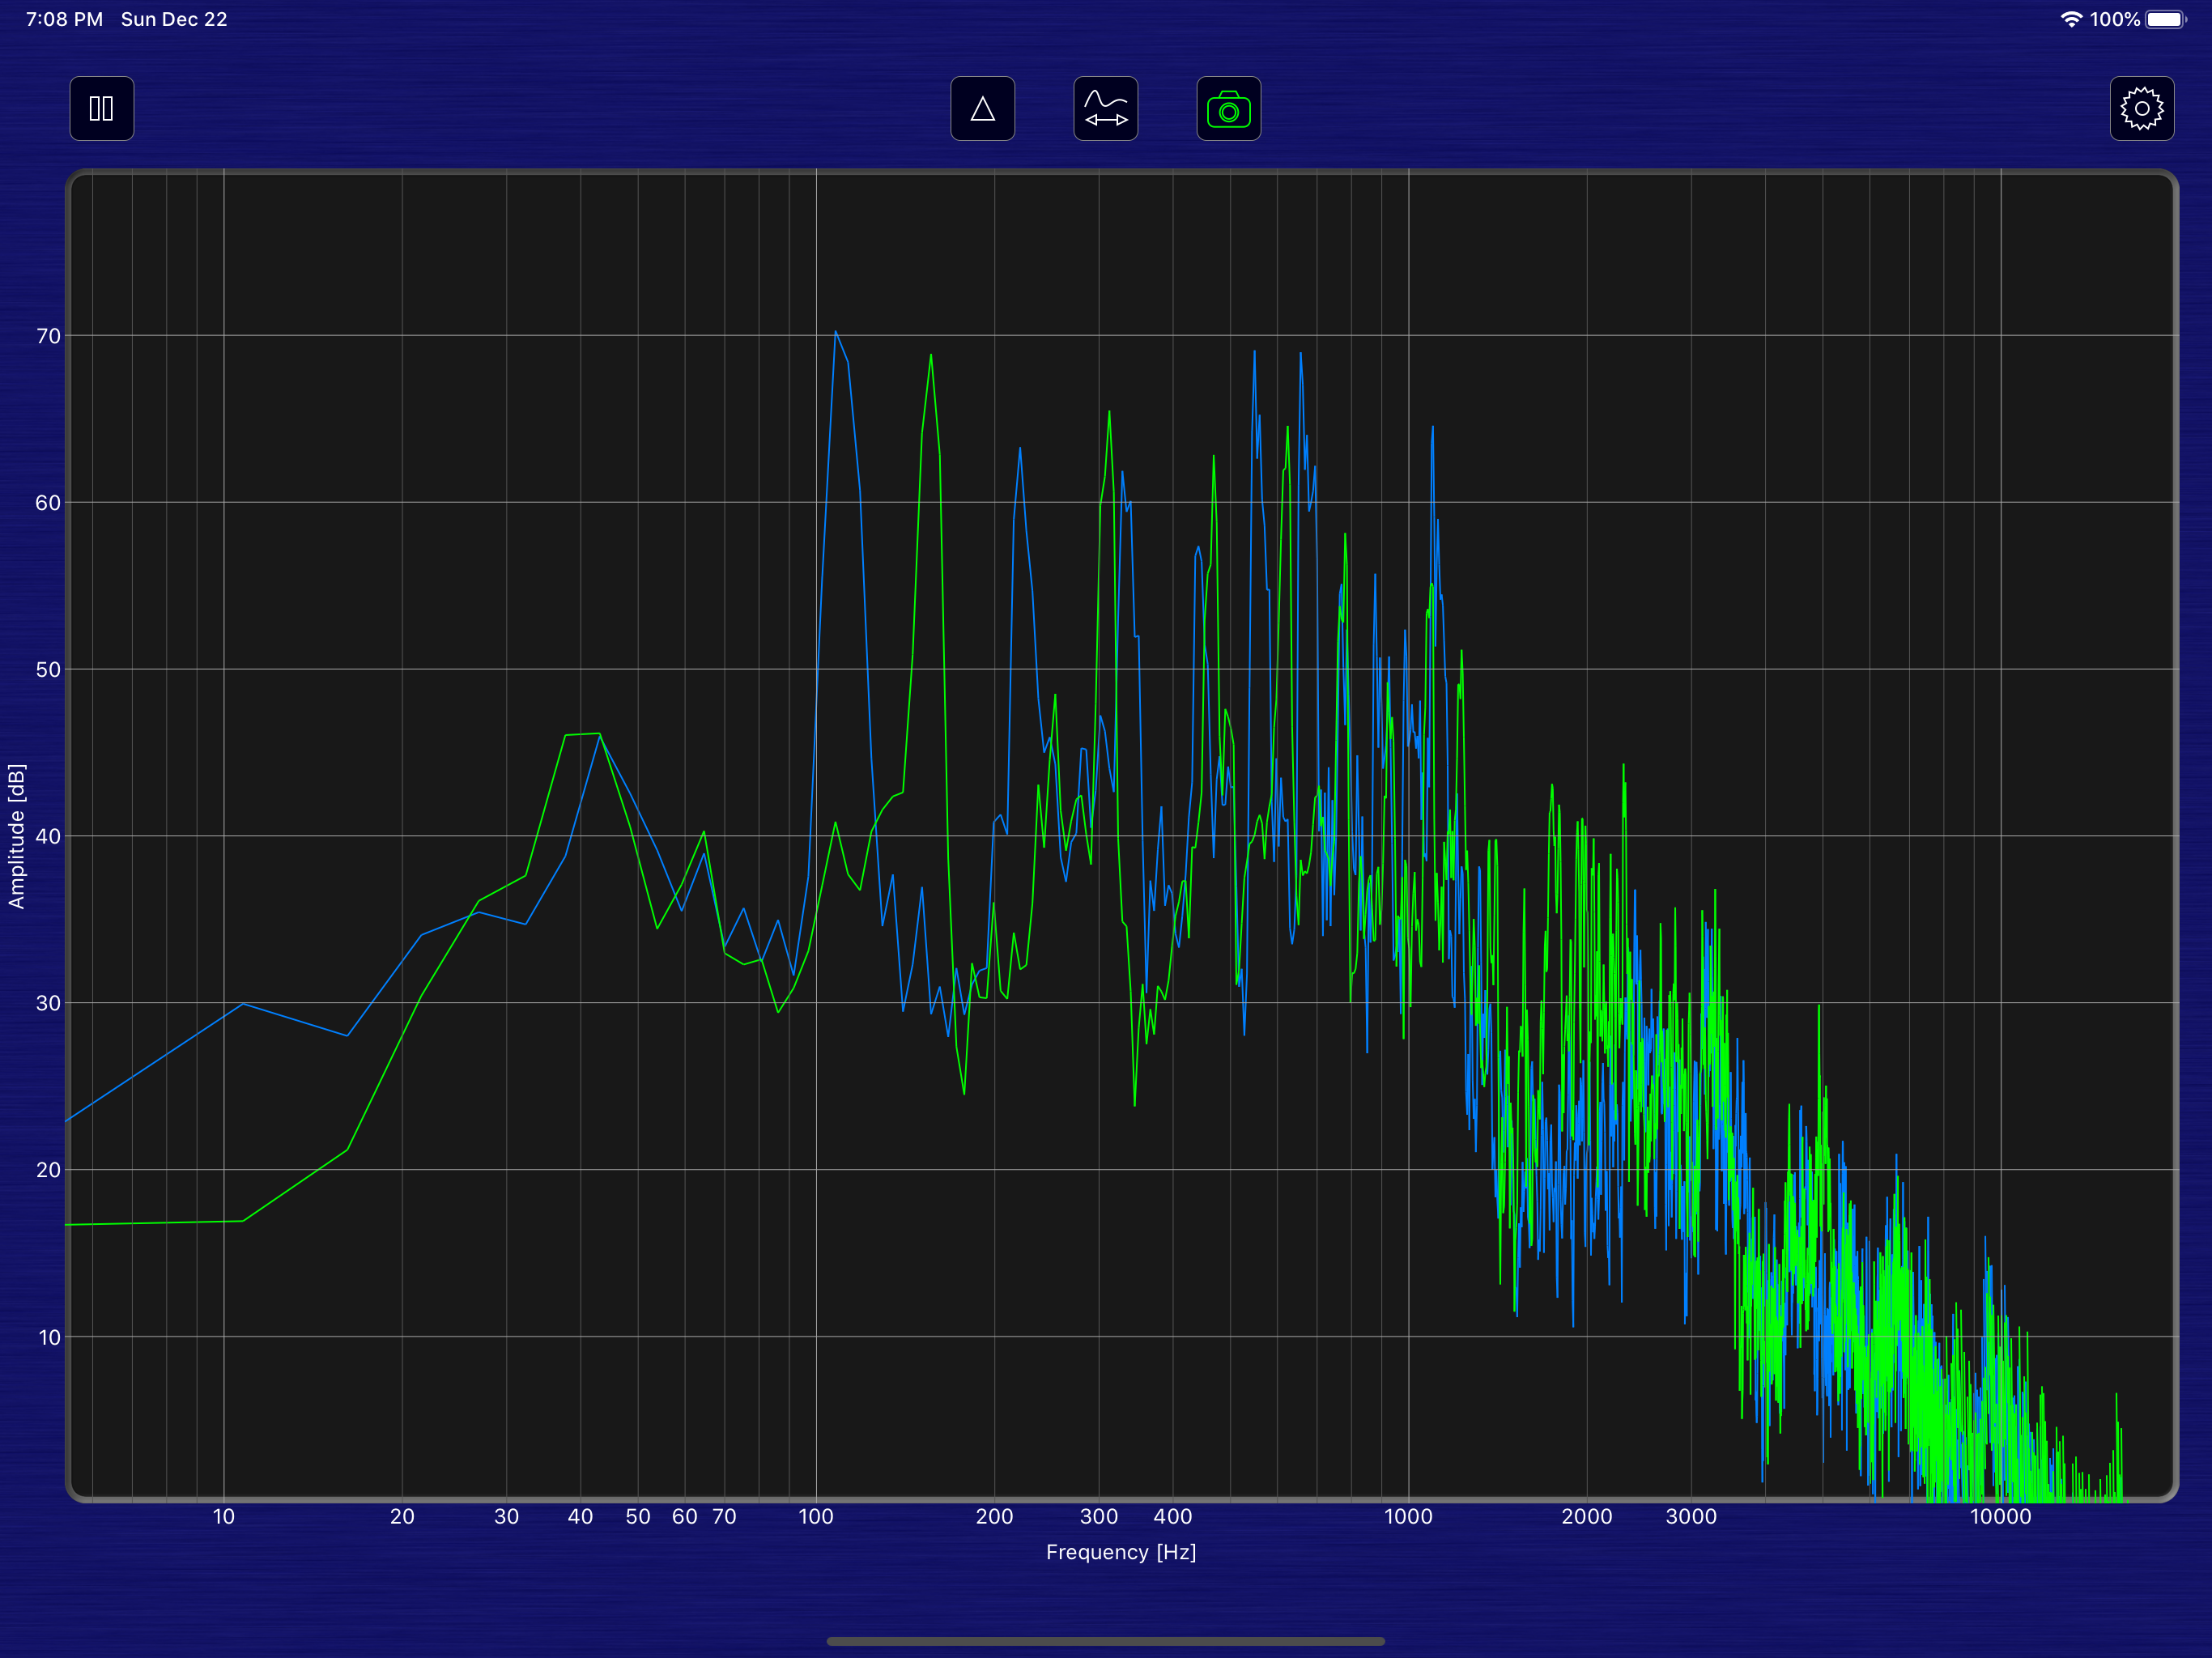Pause the live spectrum analysis
2212x1658 pixels.
(x=101, y=108)
